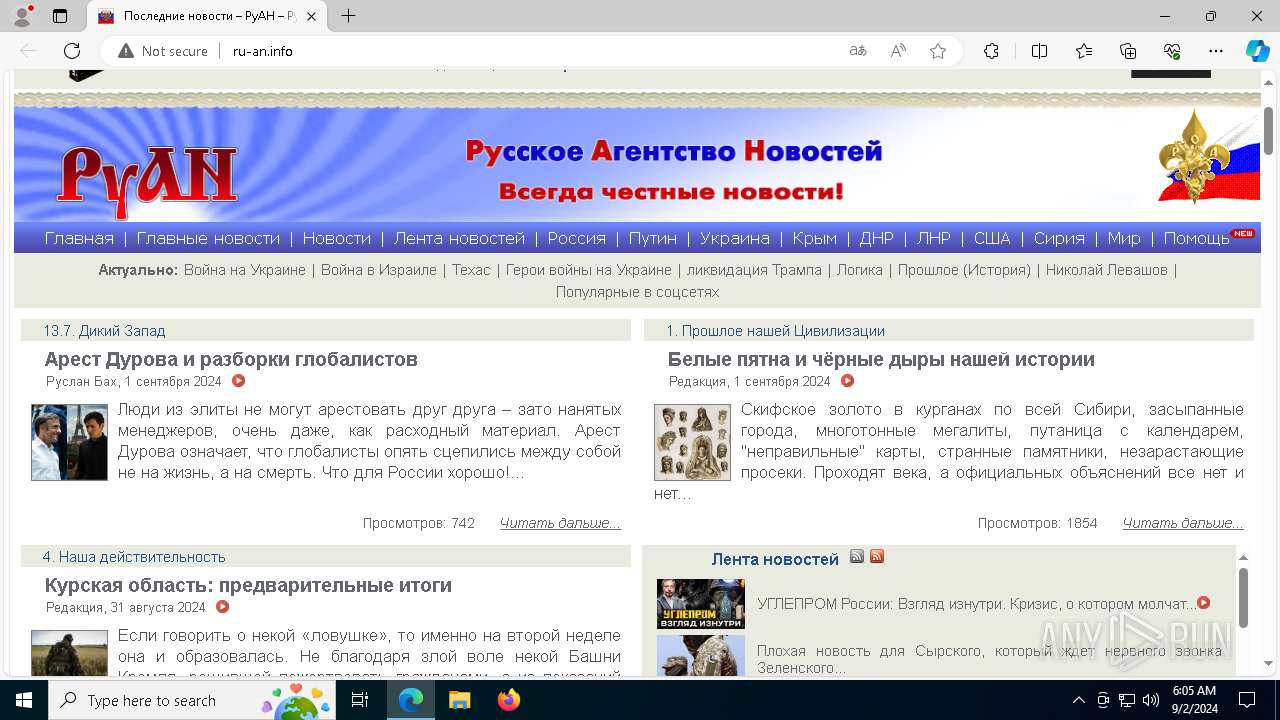
Task: Click the Not secure site info indicator
Action: coord(163,51)
